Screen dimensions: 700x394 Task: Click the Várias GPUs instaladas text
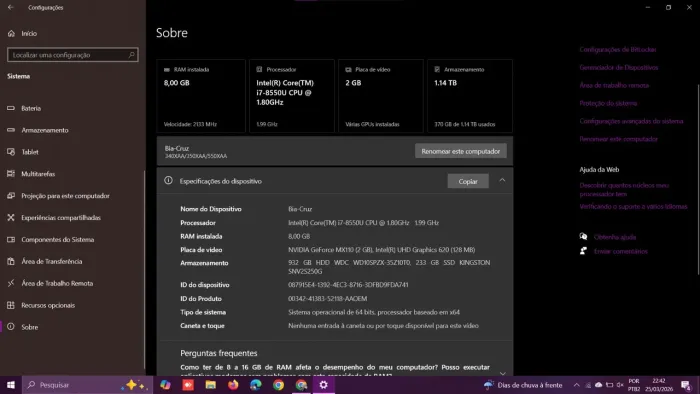[x=372, y=124]
